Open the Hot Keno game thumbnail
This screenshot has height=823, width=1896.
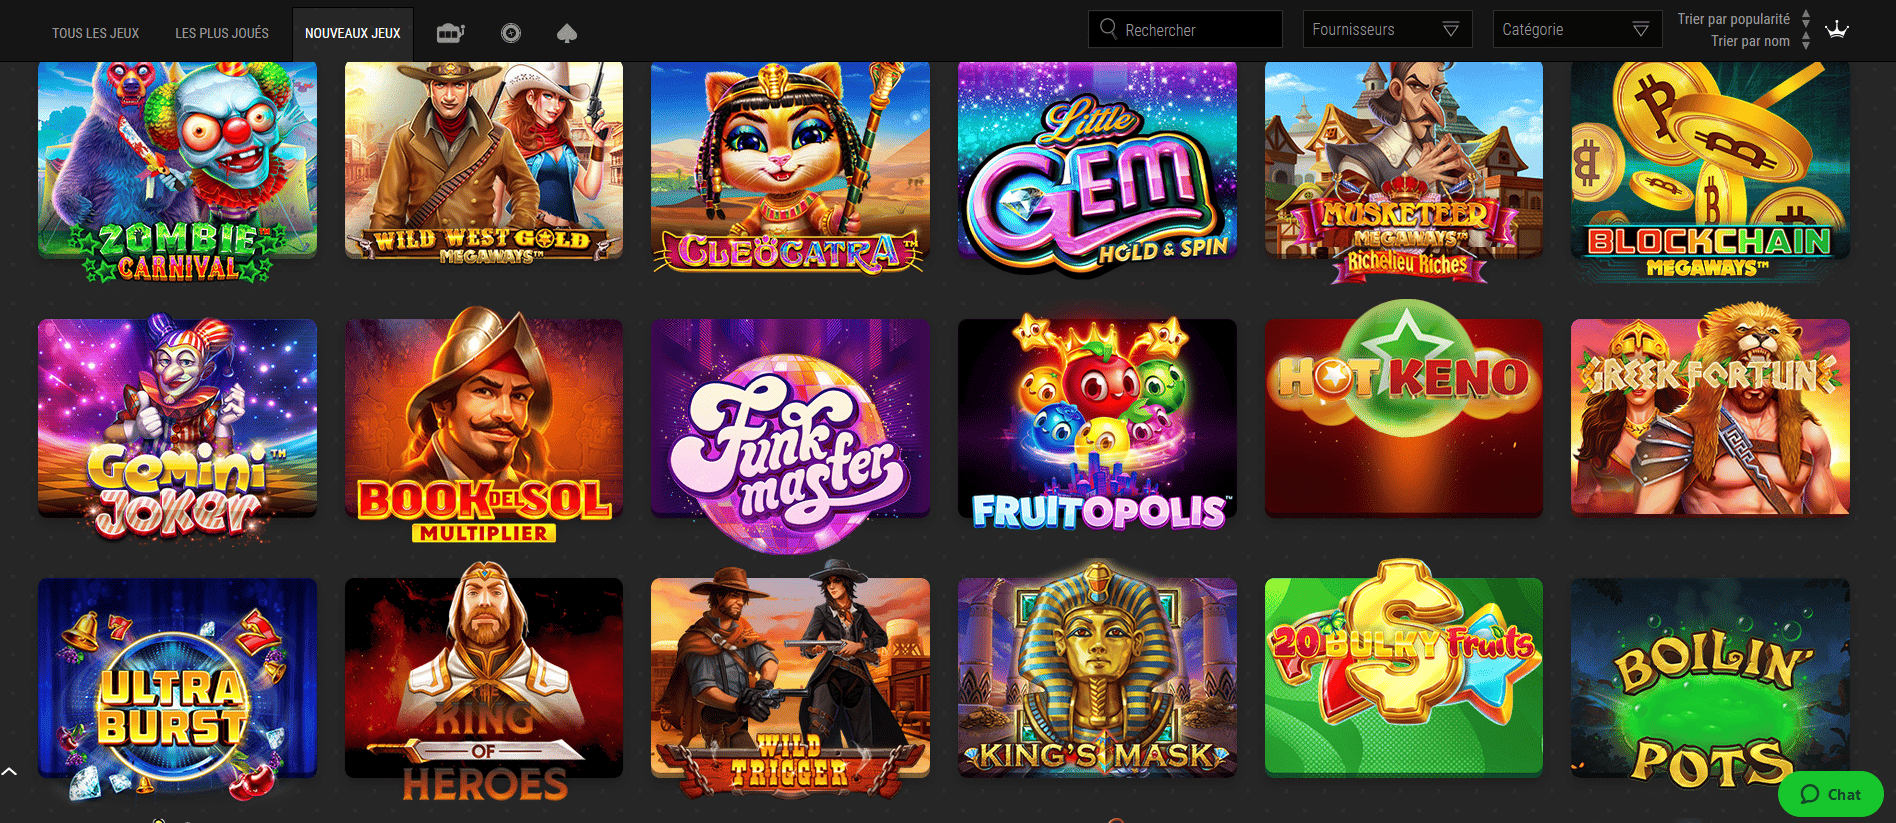pos(1404,416)
